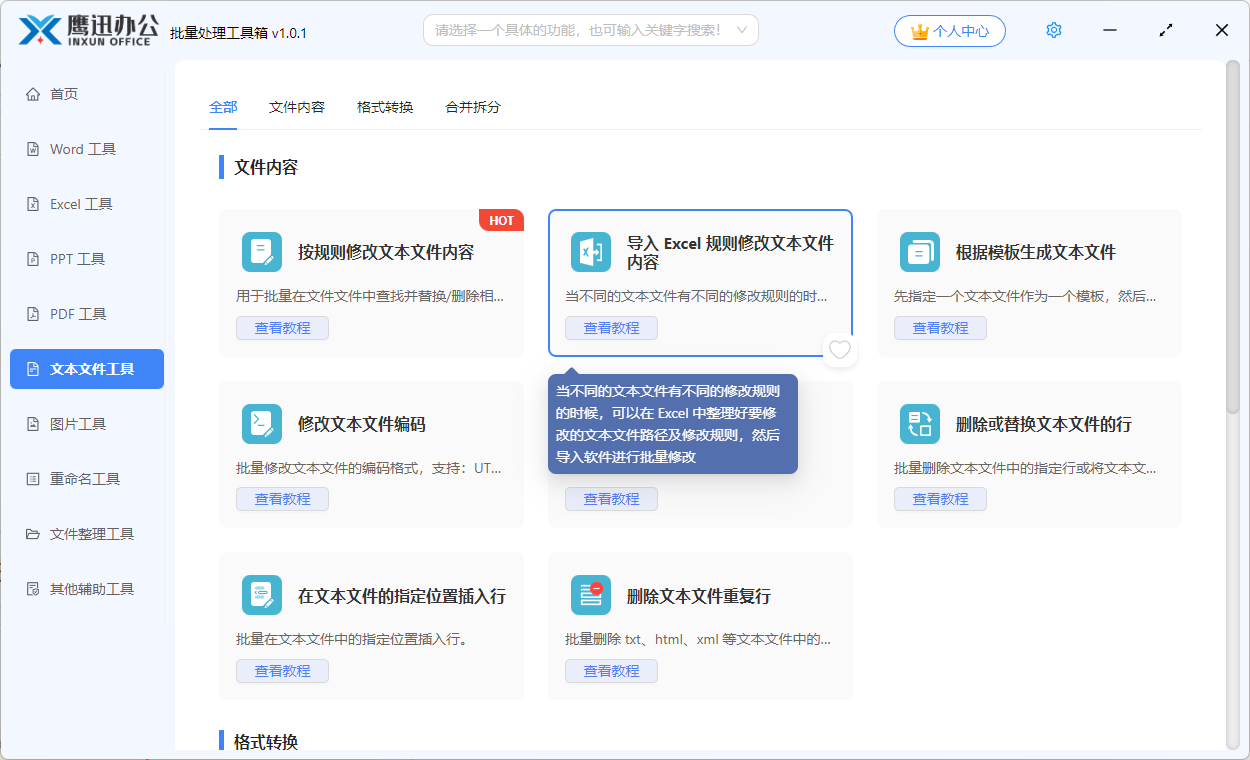This screenshot has width=1250, height=760.
Task: Click 查看教程 on 修改文本文件编码 card
Action: [282, 498]
